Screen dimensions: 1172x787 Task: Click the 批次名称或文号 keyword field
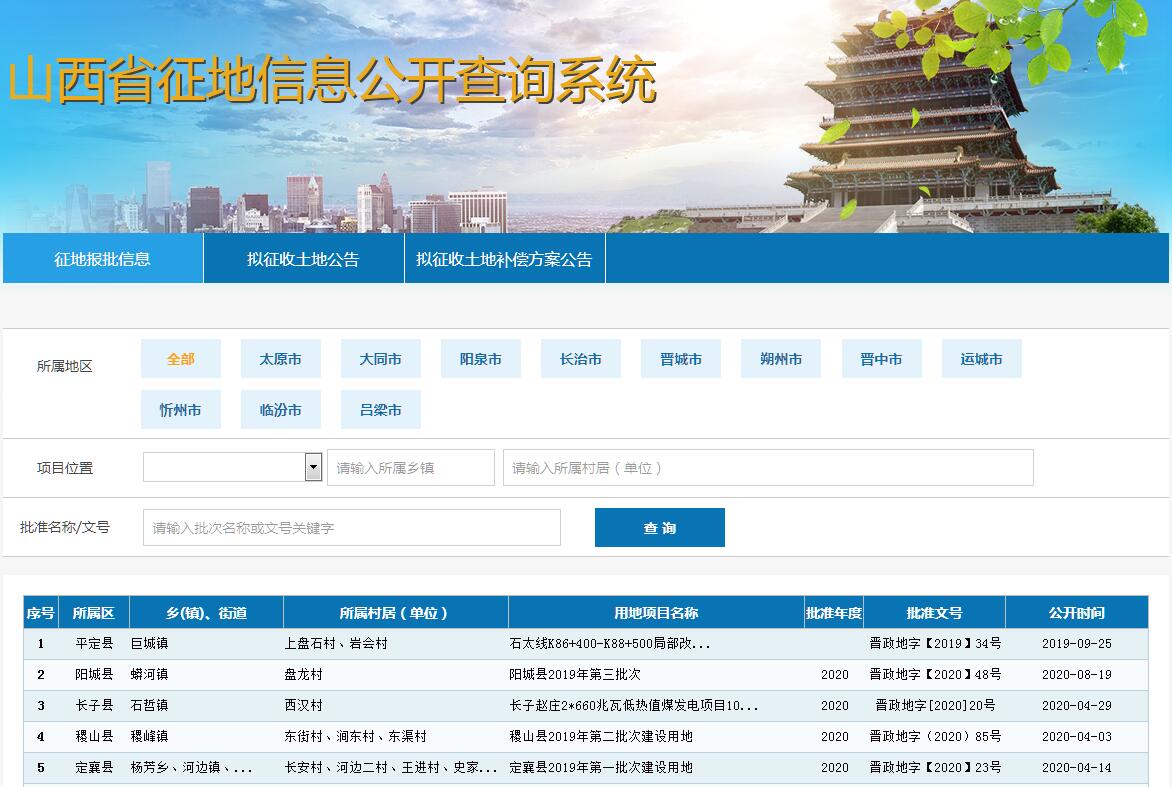(x=351, y=528)
